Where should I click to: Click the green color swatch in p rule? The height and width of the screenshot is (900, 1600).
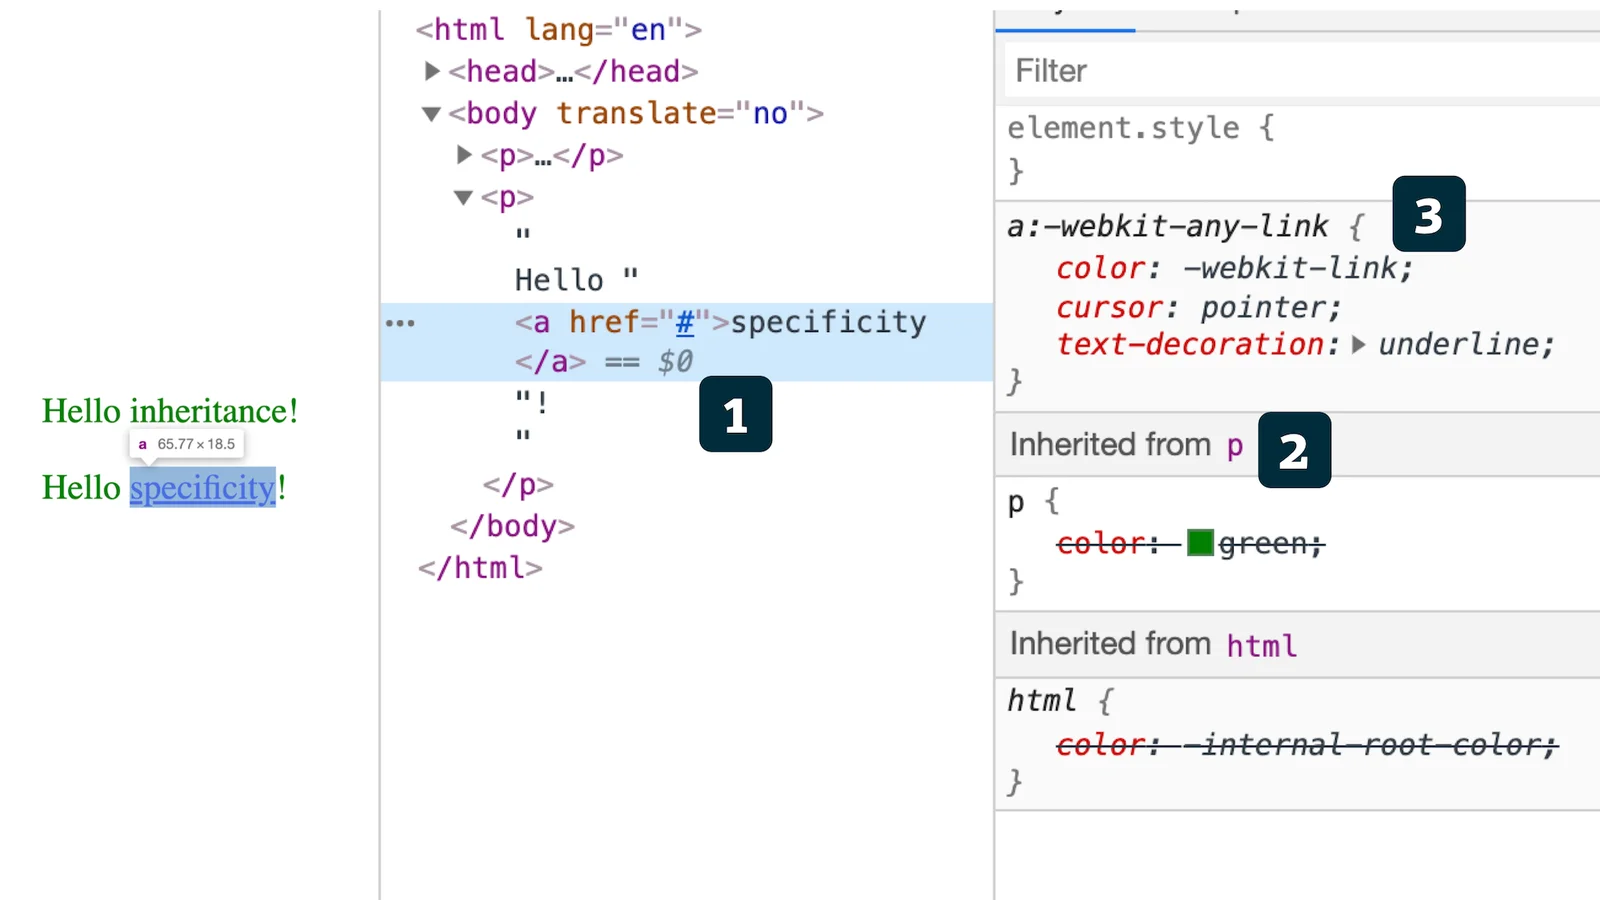click(1199, 543)
